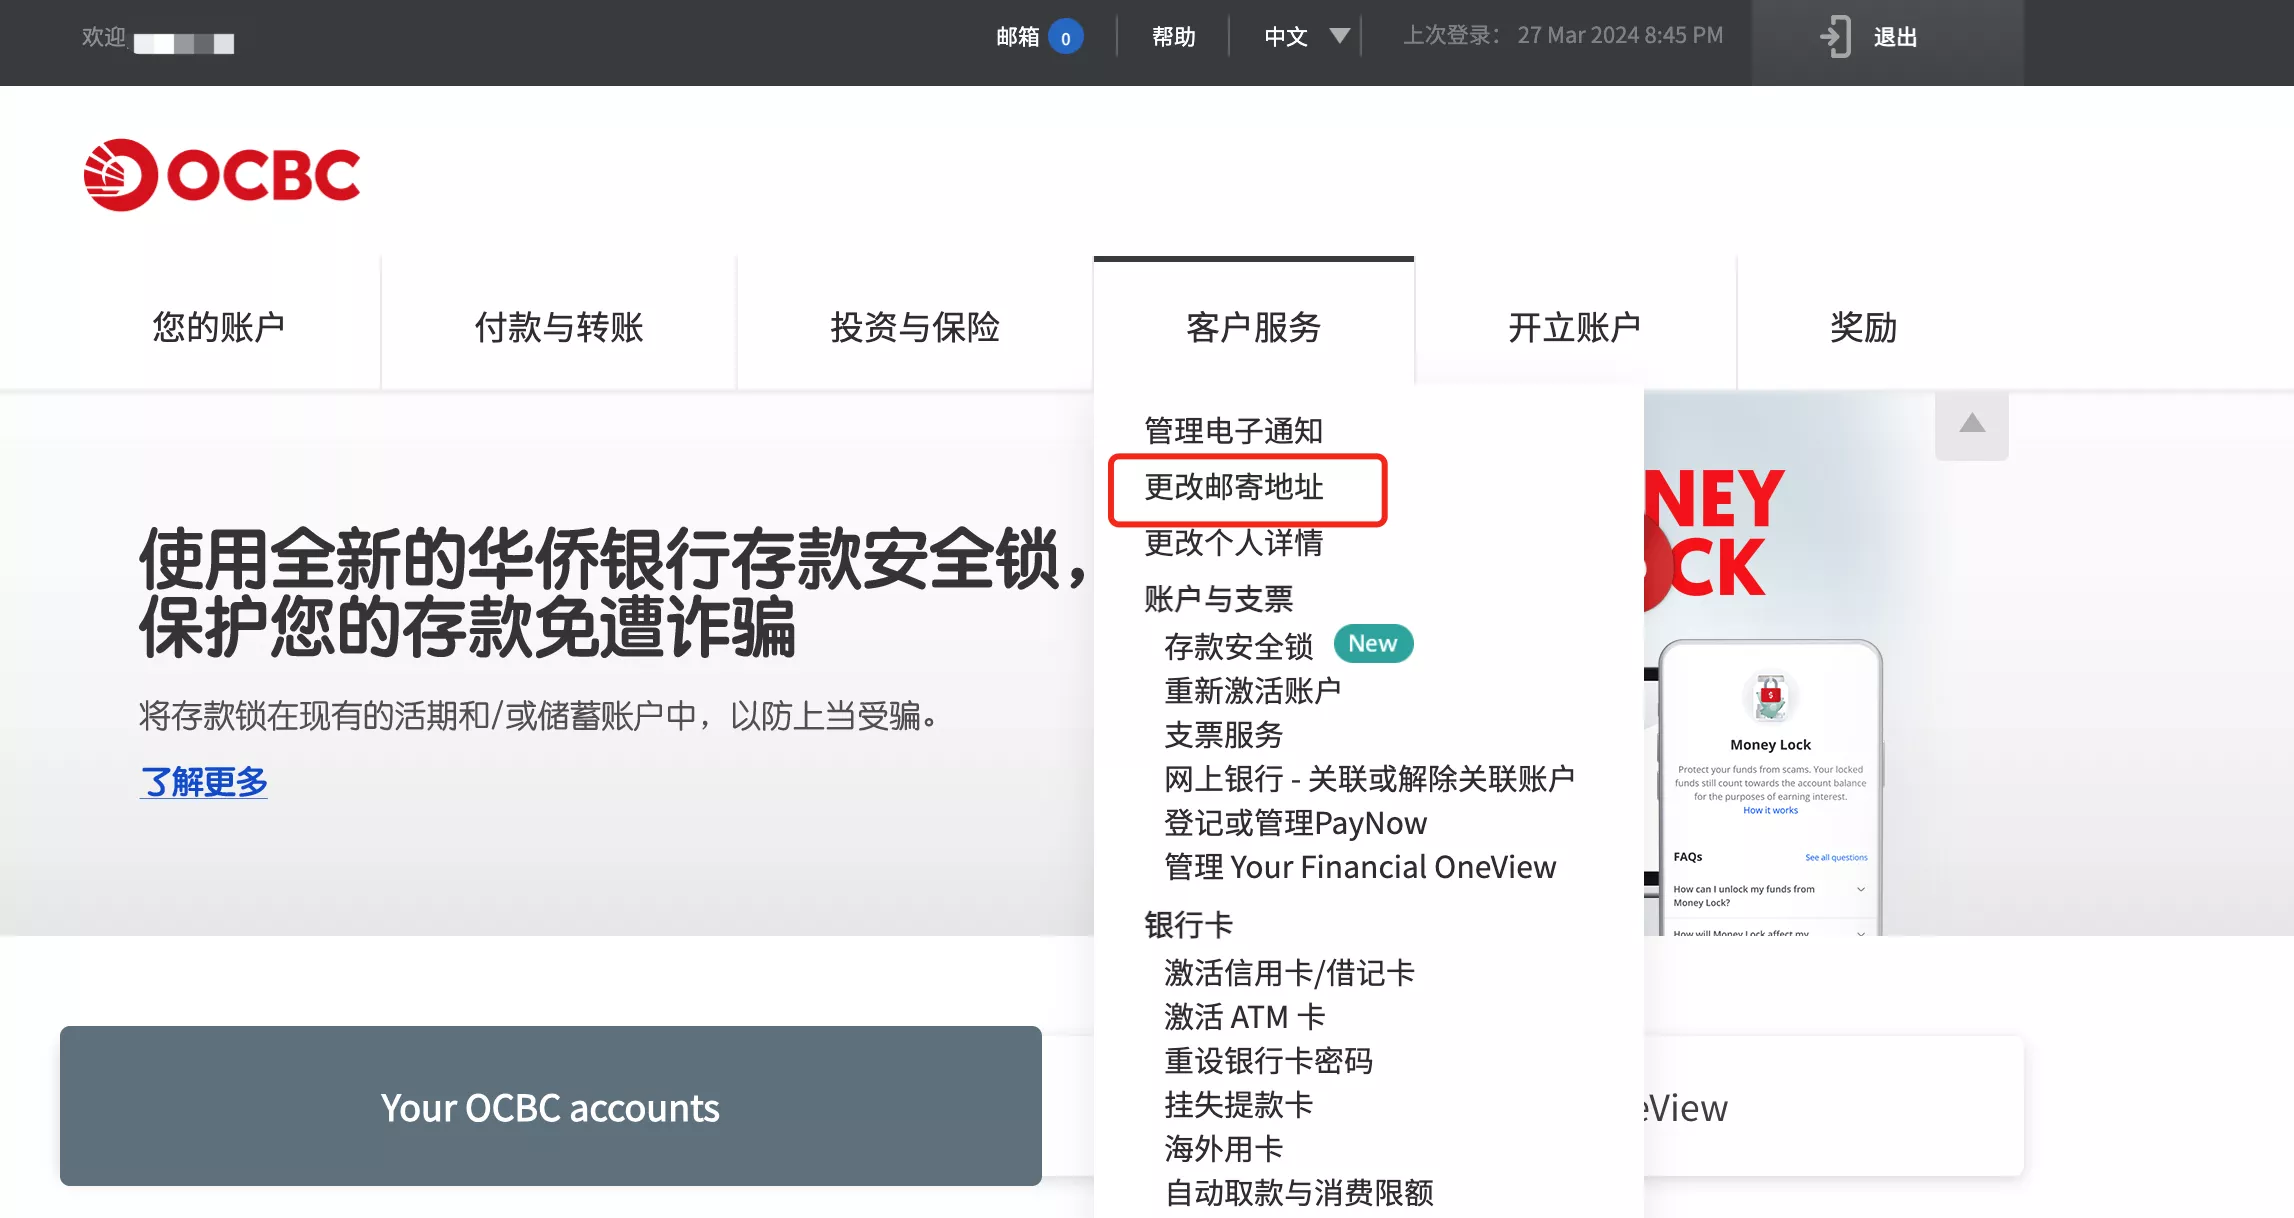2294x1218 pixels.
Task: Select 激活信用卡/借记卡 option
Action: point(1289,973)
